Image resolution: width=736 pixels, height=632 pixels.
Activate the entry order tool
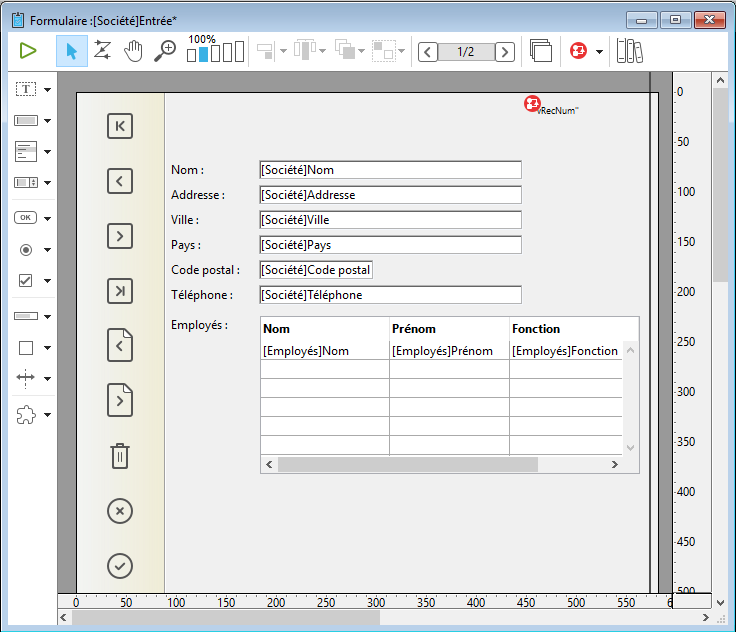102,51
